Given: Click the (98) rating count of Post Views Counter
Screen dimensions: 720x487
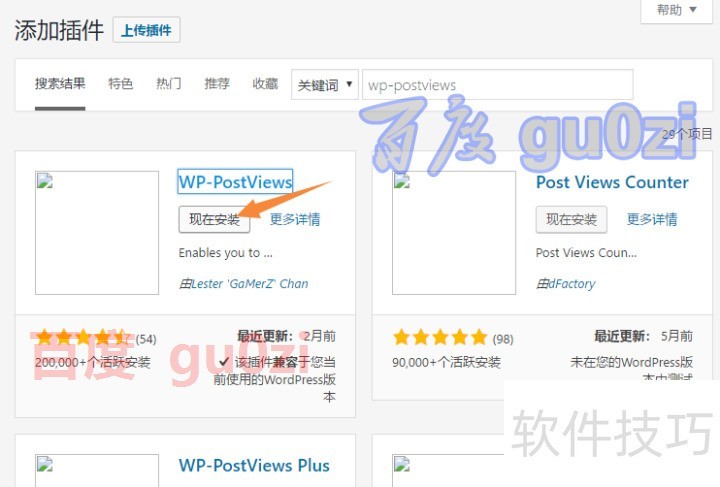Looking at the screenshot, I should [503, 339].
